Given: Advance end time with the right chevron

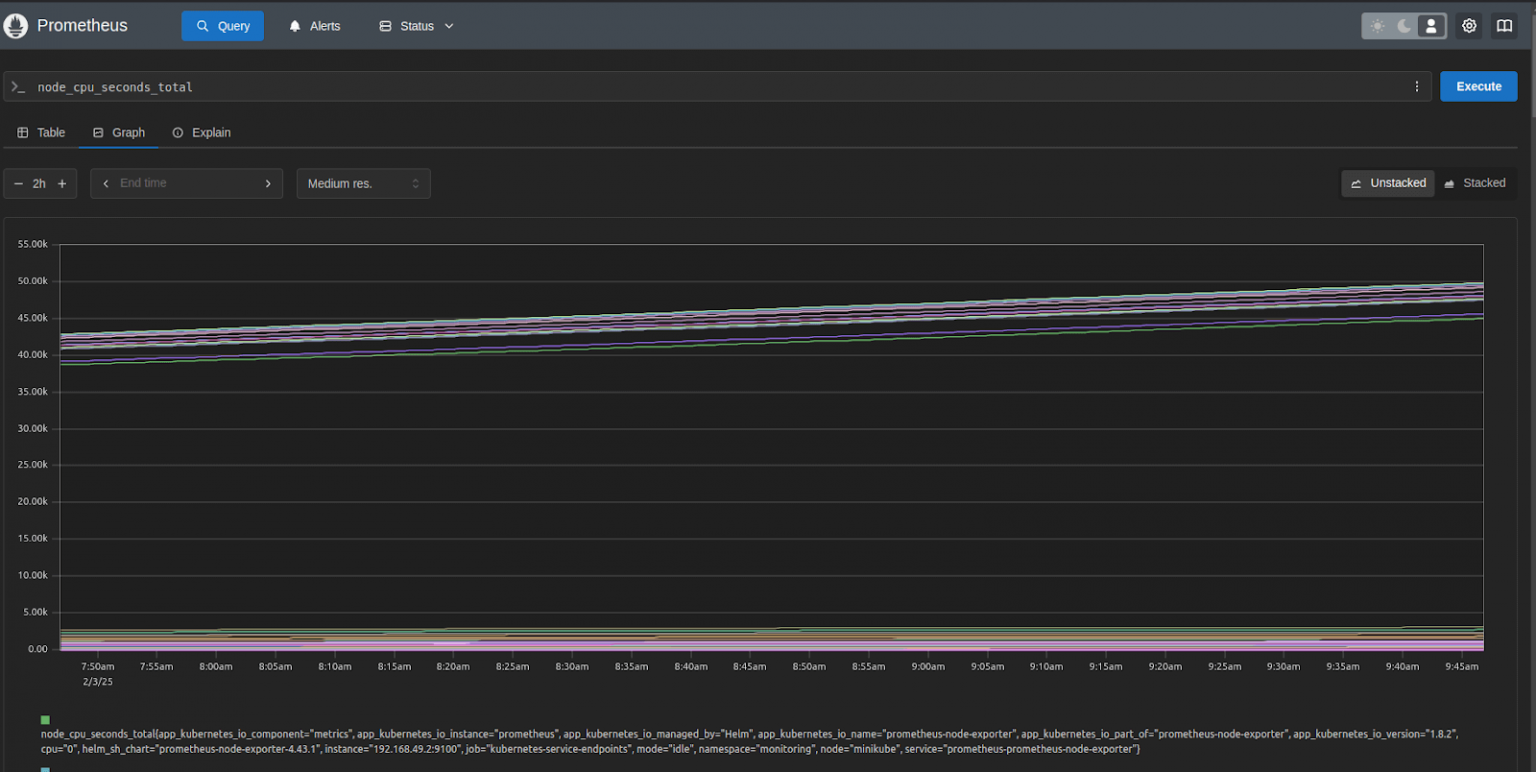Looking at the screenshot, I should 268,183.
